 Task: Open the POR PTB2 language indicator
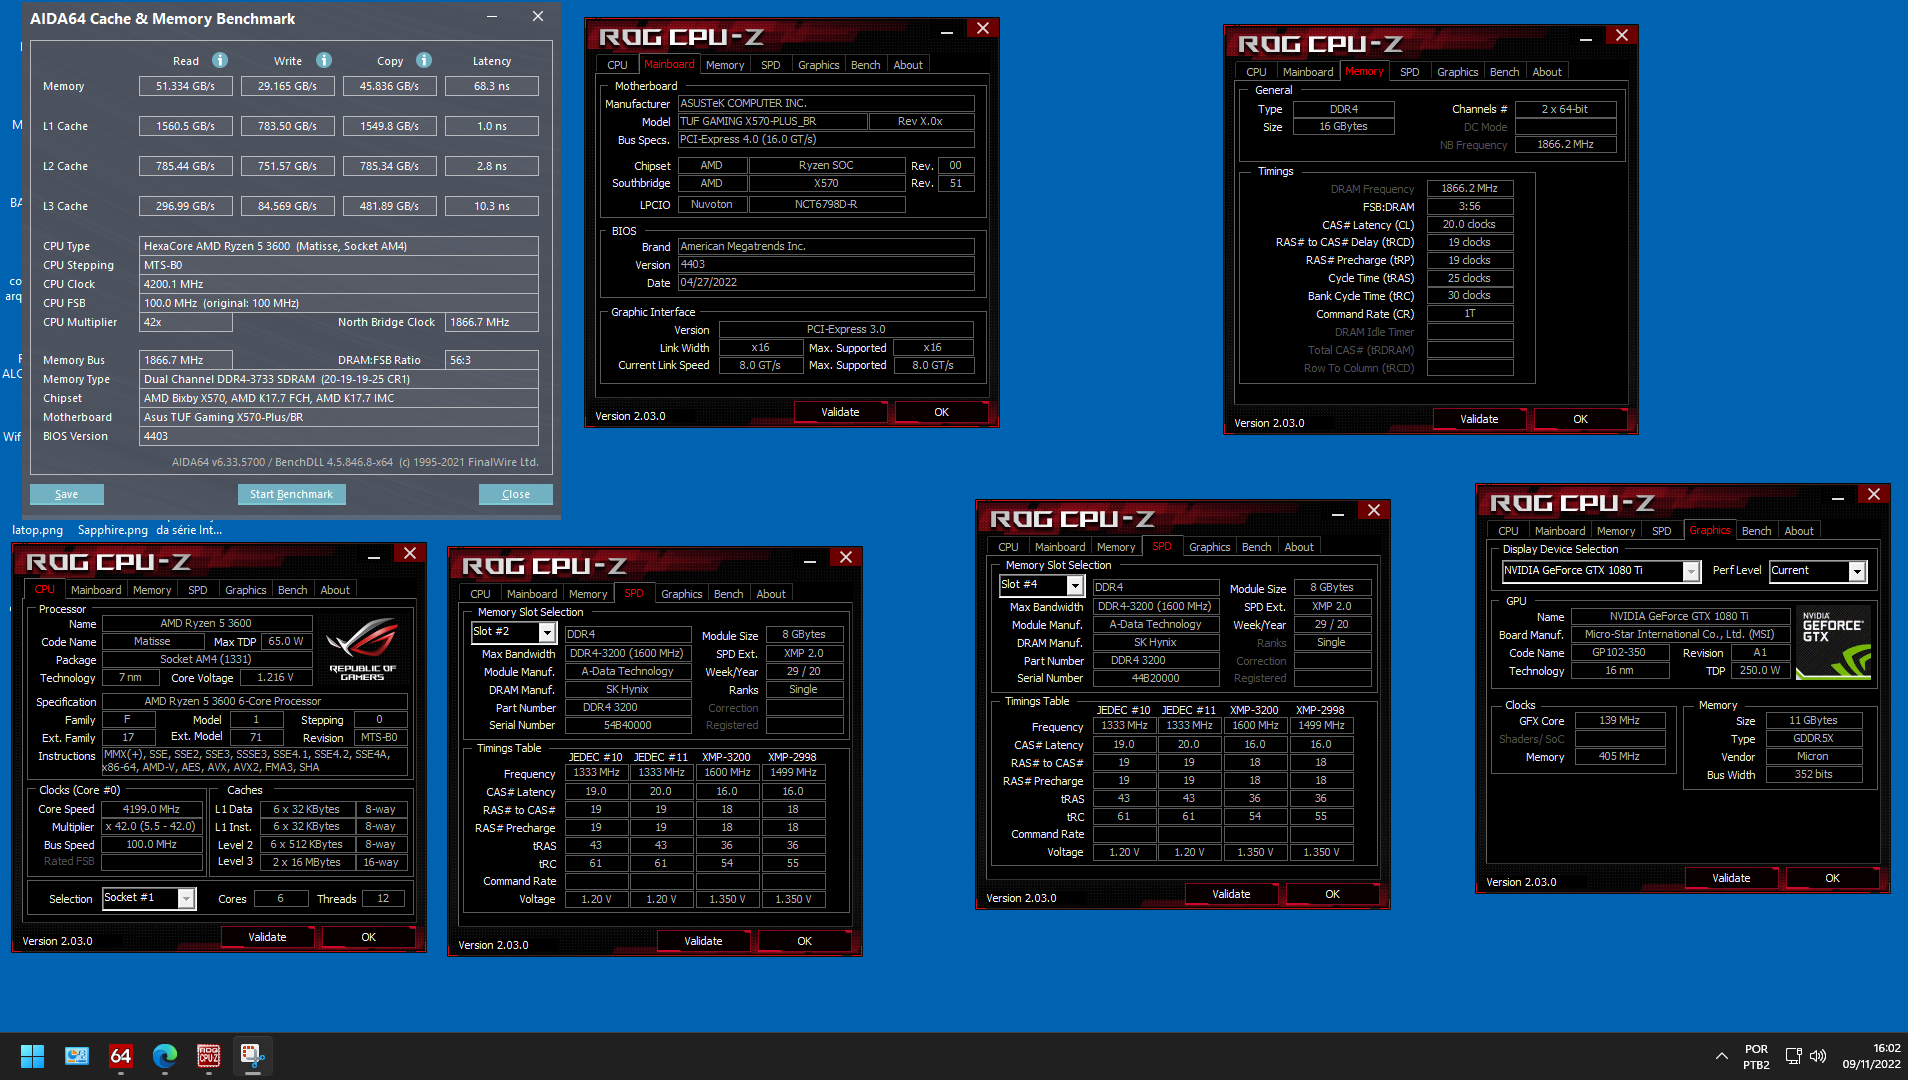point(1756,1056)
